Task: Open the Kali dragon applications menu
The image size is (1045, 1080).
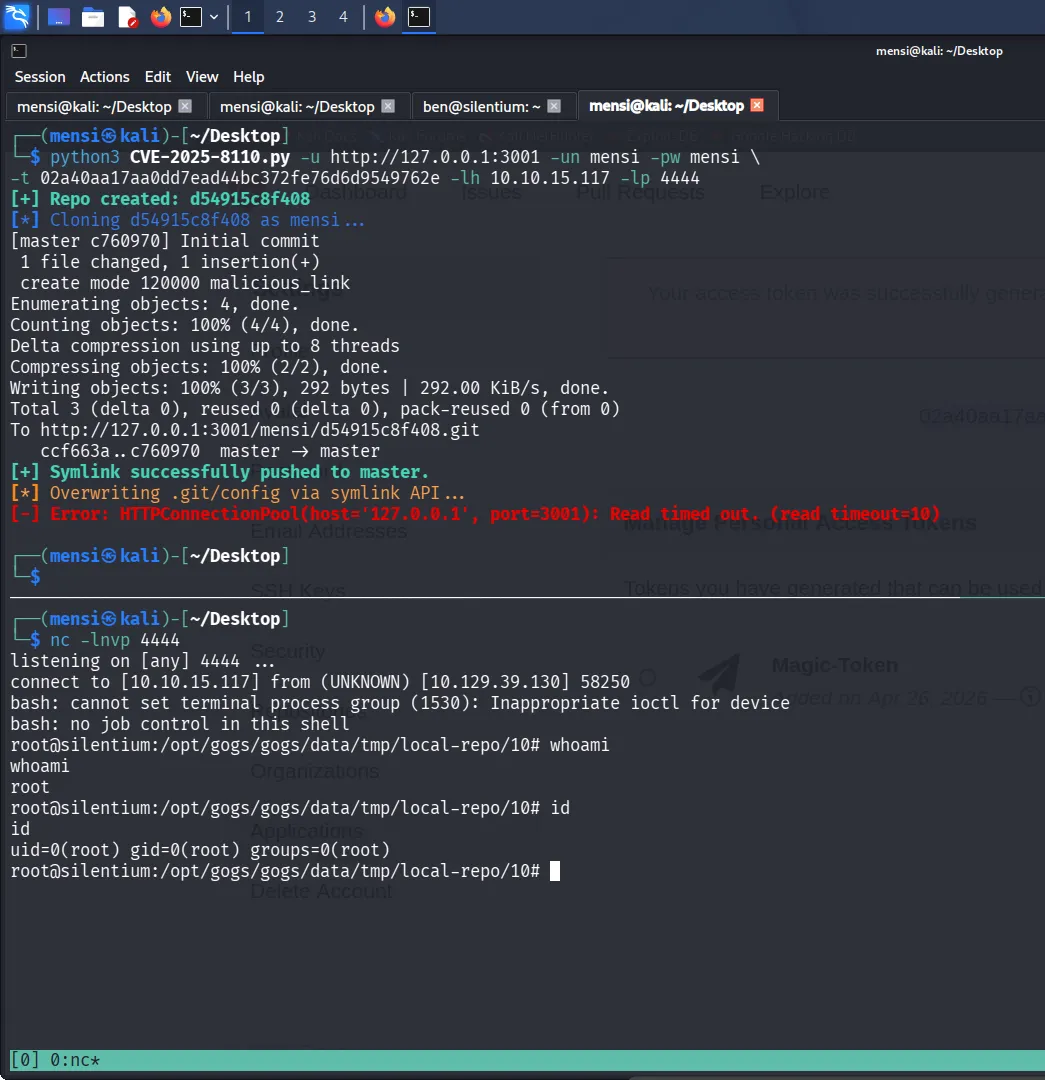Action: tap(17, 16)
